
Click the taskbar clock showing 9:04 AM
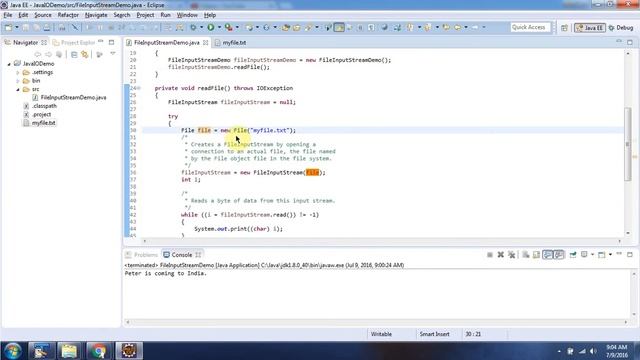[616, 351]
